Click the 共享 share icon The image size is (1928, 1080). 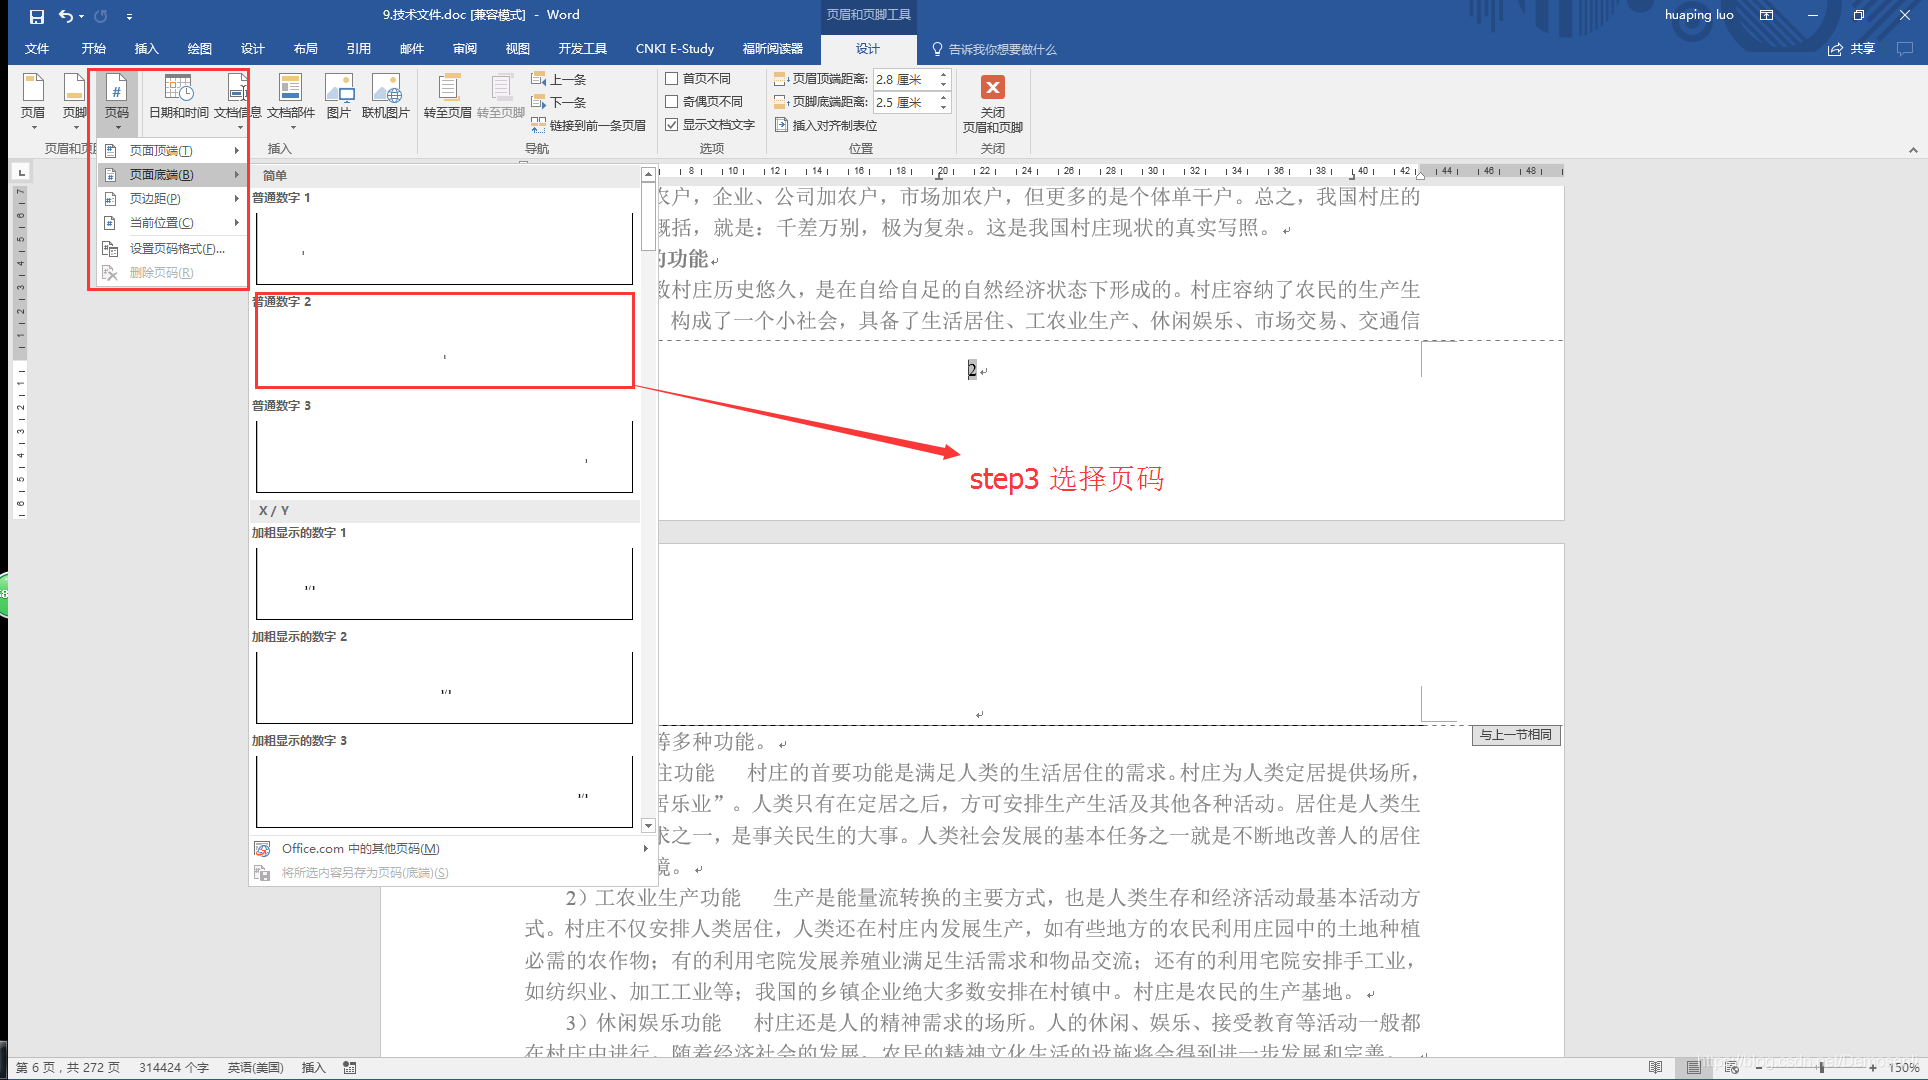tap(1851, 48)
